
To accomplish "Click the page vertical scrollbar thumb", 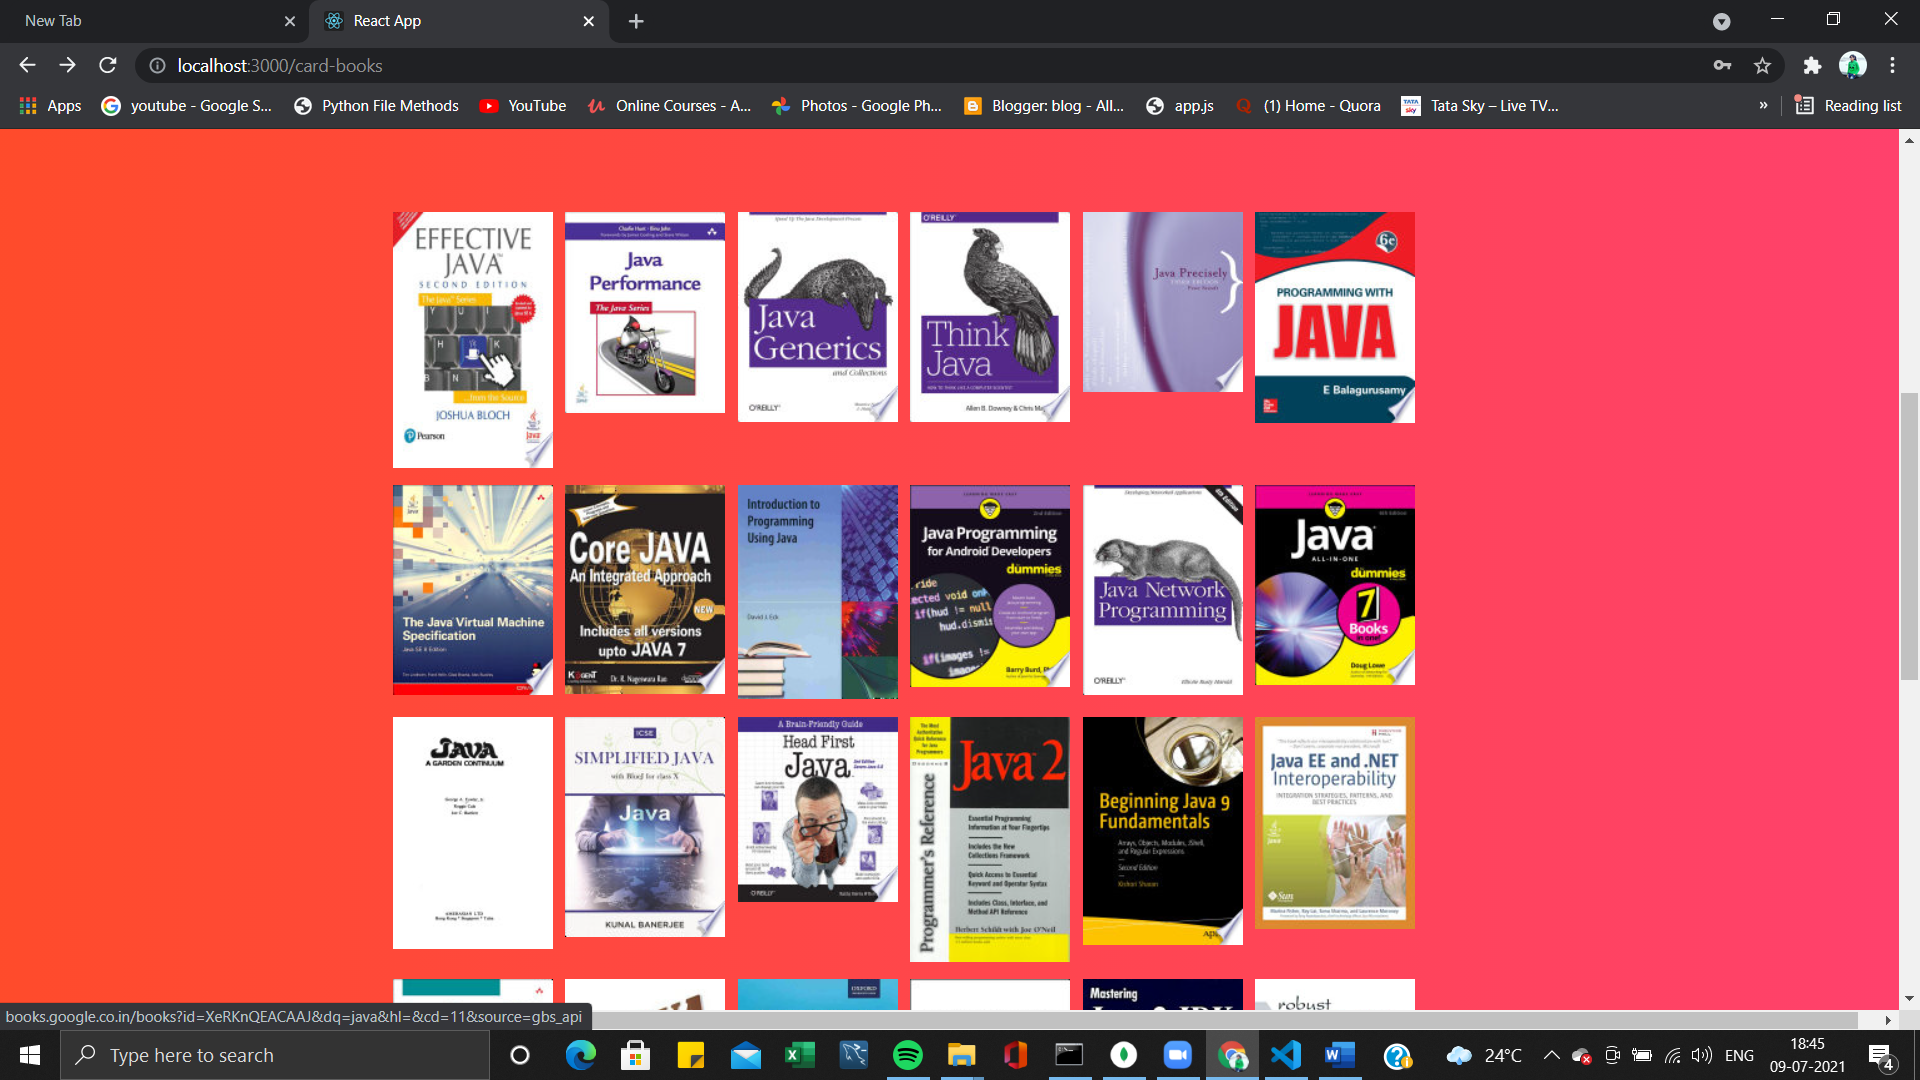I will [1909, 537].
